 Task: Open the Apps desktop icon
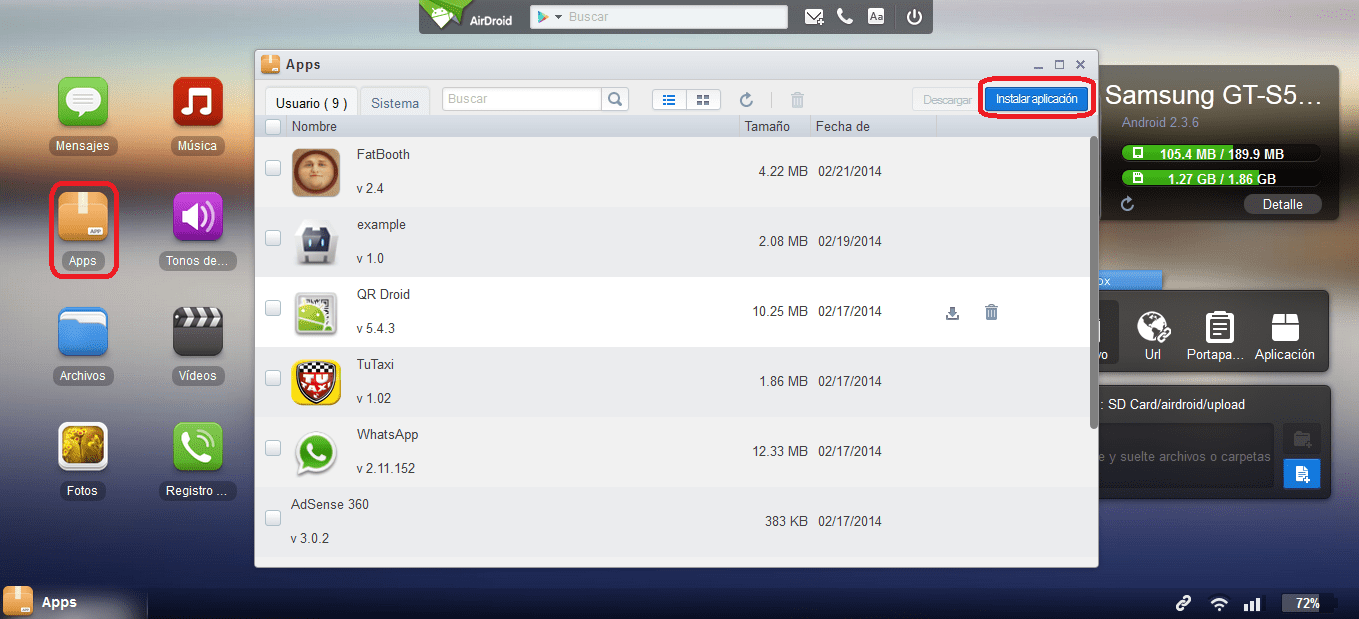(x=82, y=217)
